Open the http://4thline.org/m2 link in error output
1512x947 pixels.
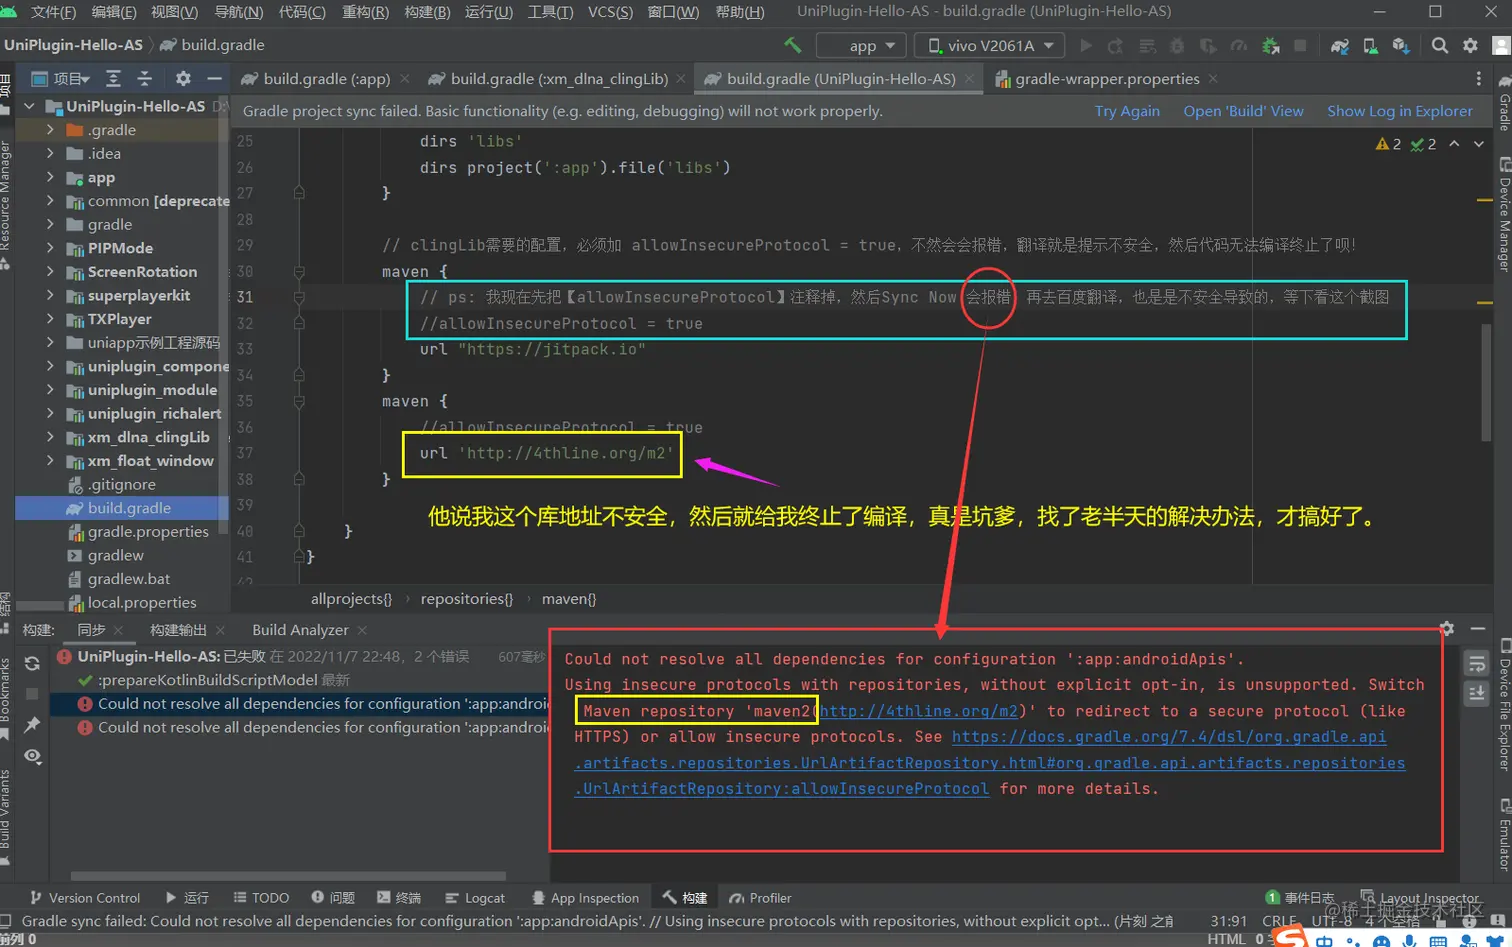pyautogui.click(x=918, y=711)
